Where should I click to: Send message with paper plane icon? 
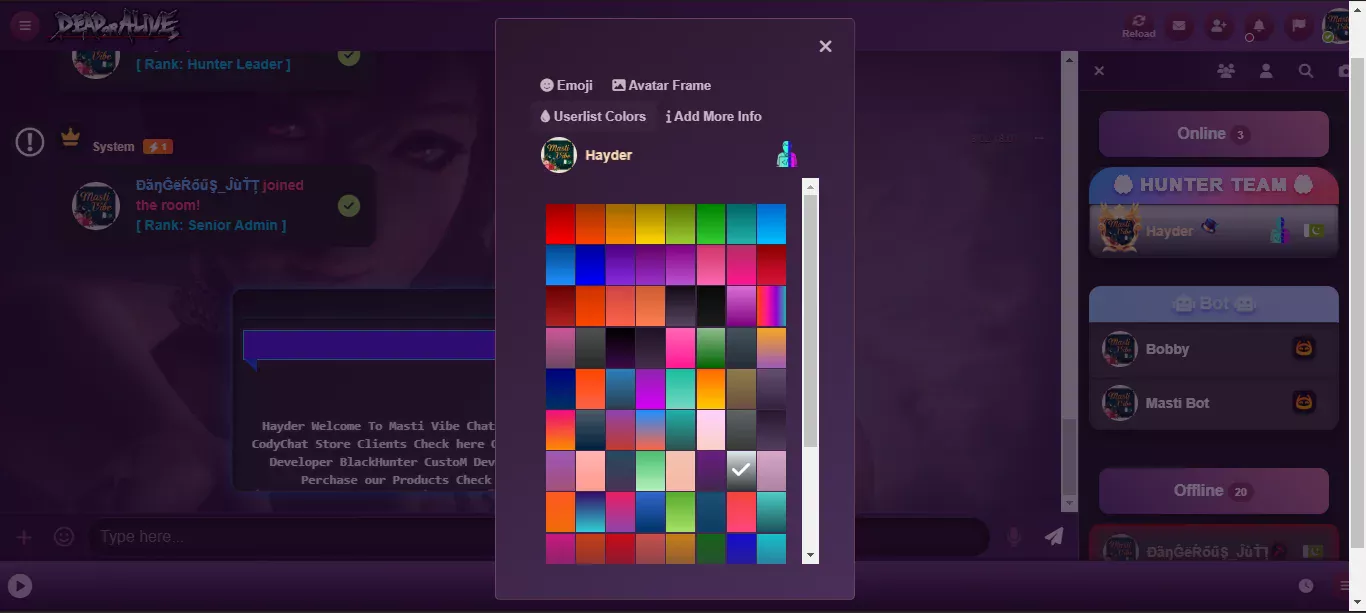tap(1054, 537)
